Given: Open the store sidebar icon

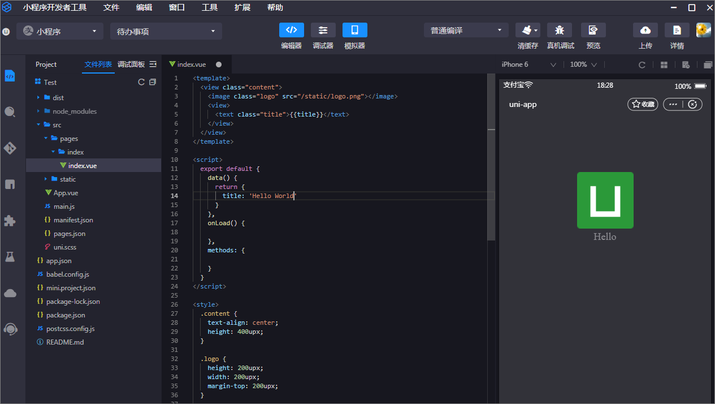Looking at the screenshot, I should pyautogui.click(x=10, y=184).
